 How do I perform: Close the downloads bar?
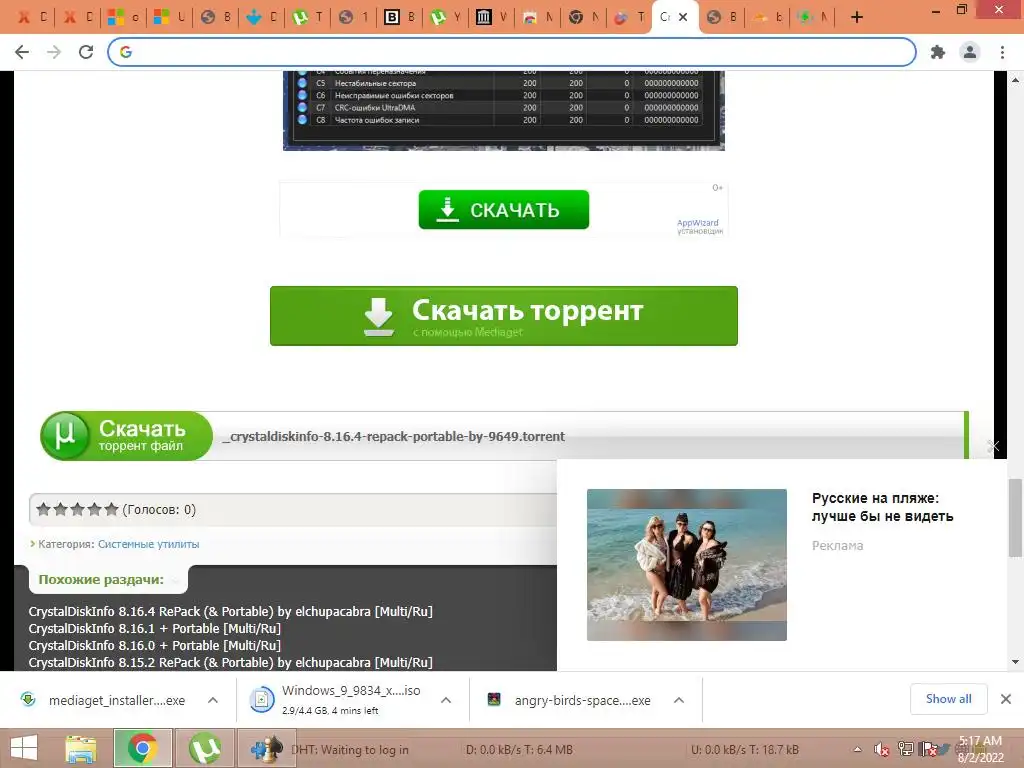1006,699
